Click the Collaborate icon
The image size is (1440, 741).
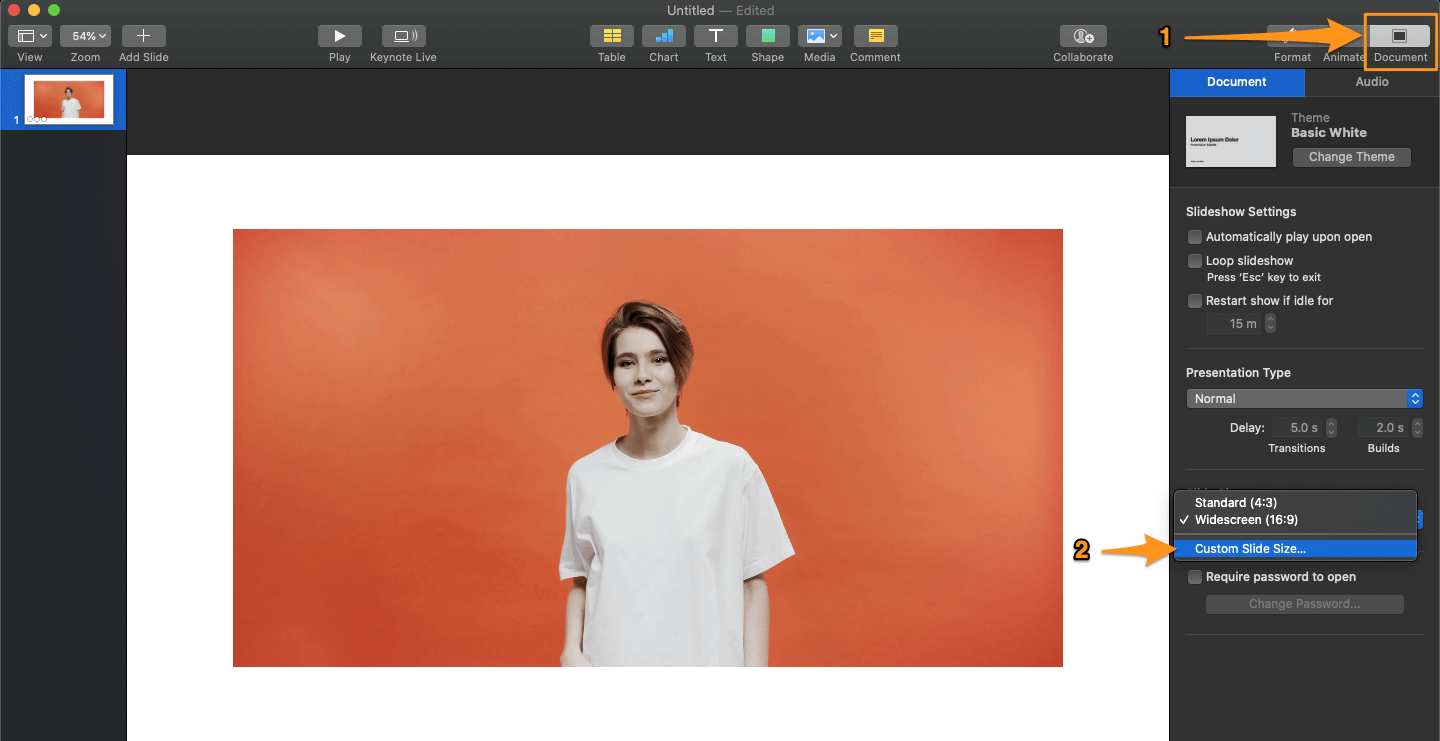coord(1083,36)
